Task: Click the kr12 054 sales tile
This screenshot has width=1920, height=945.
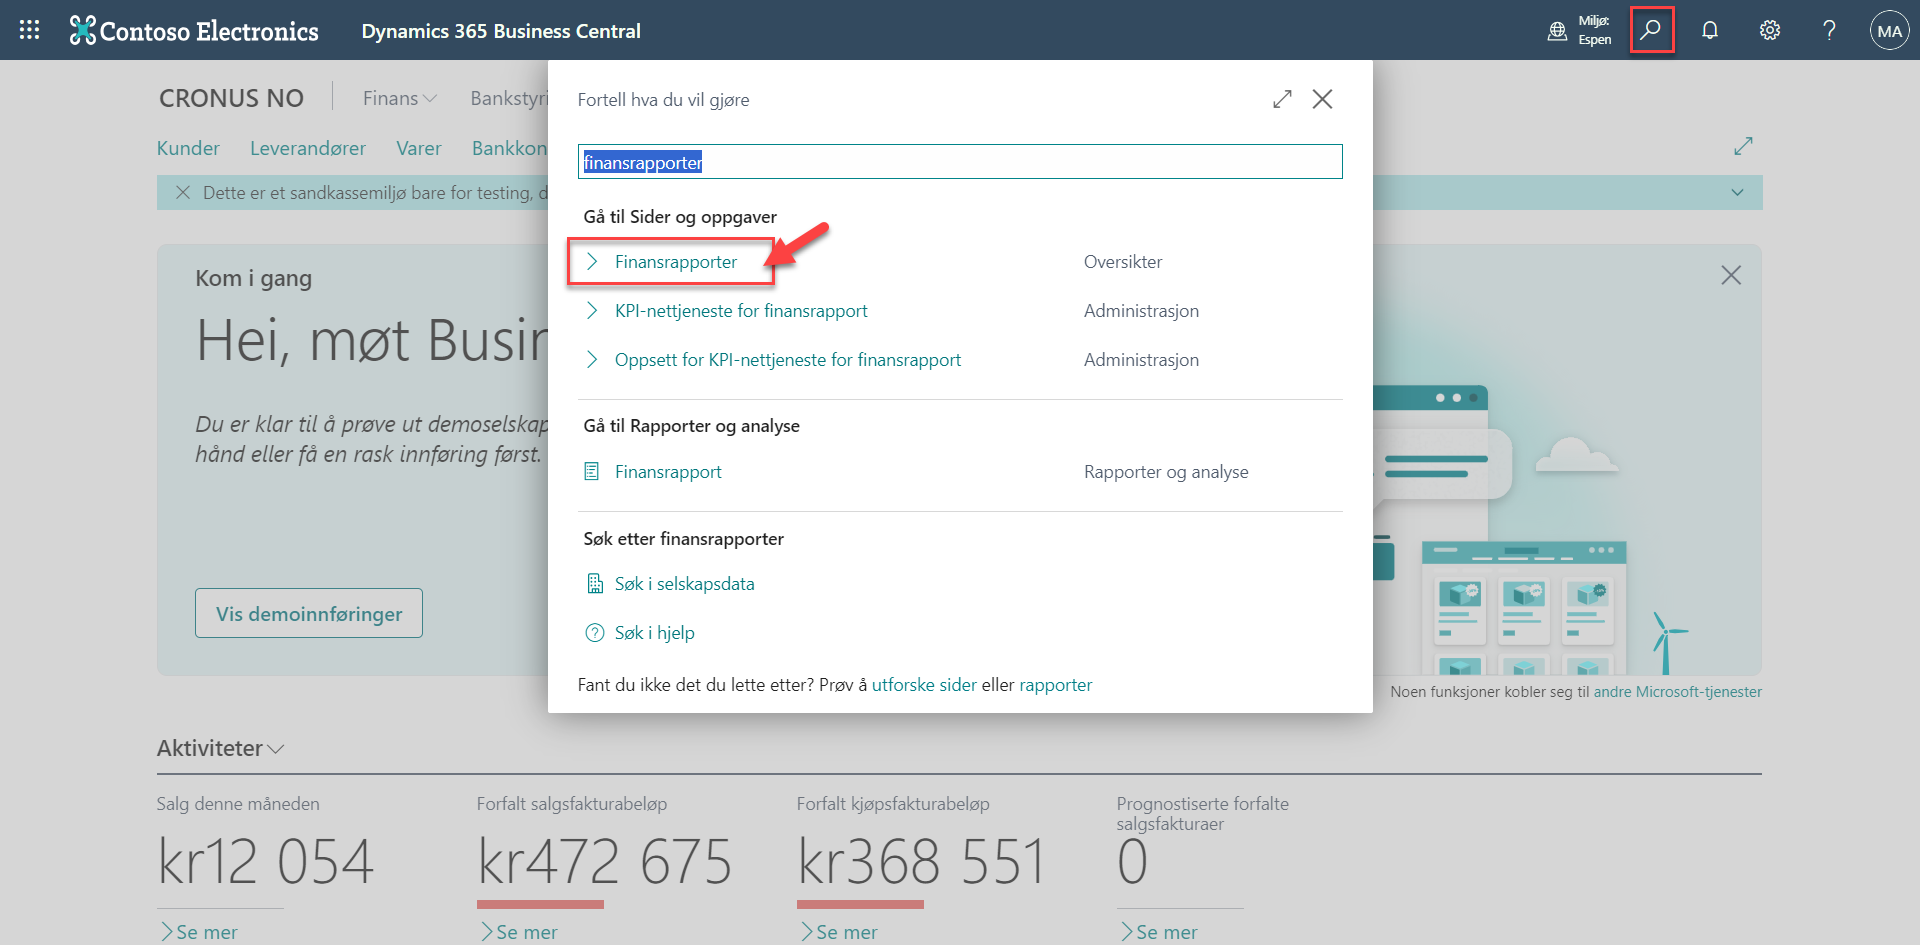Action: [x=266, y=862]
